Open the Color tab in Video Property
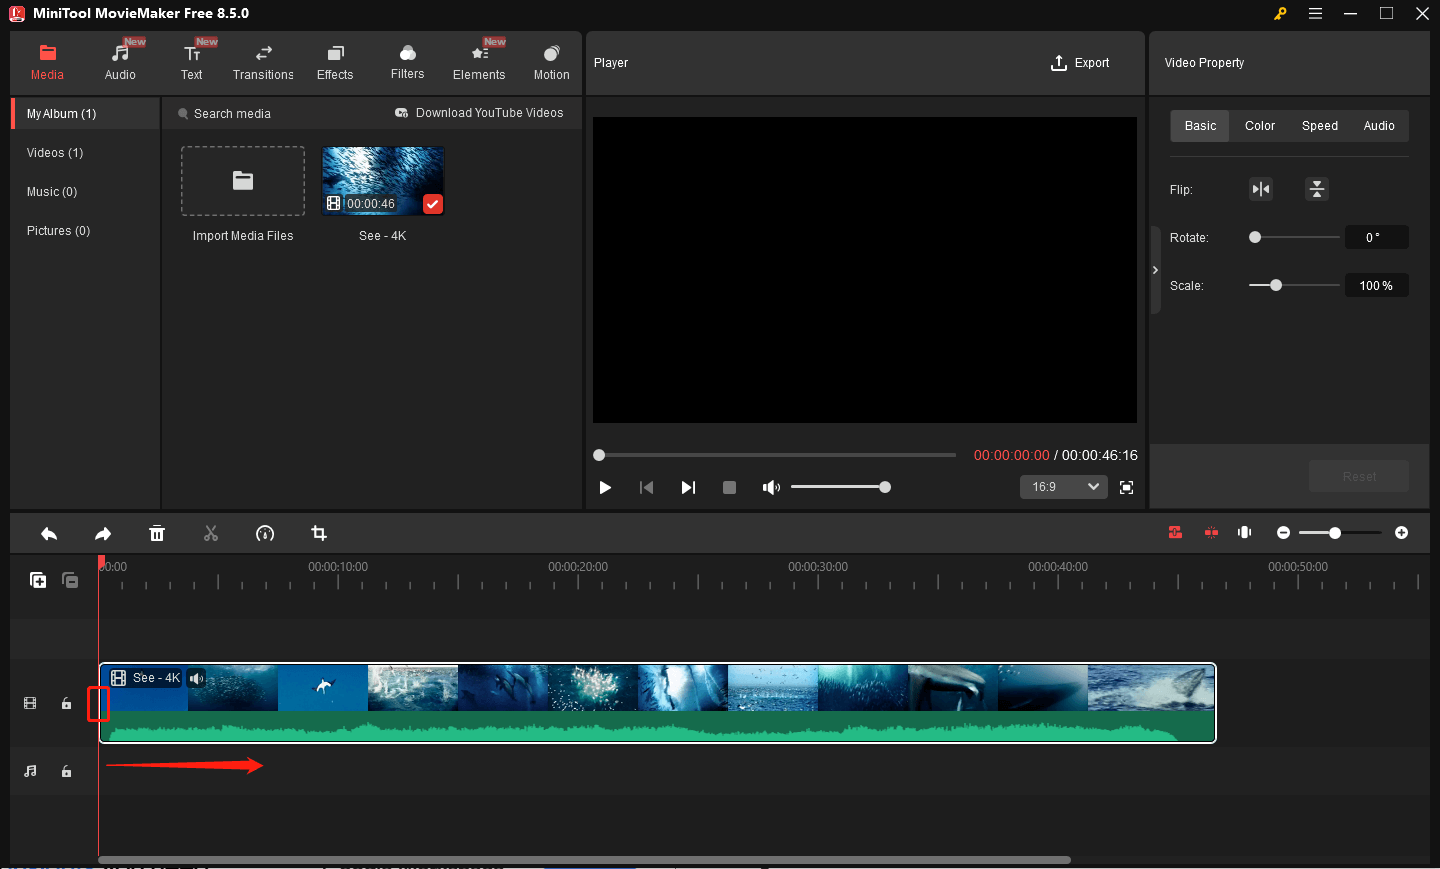The image size is (1440, 869). point(1260,126)
